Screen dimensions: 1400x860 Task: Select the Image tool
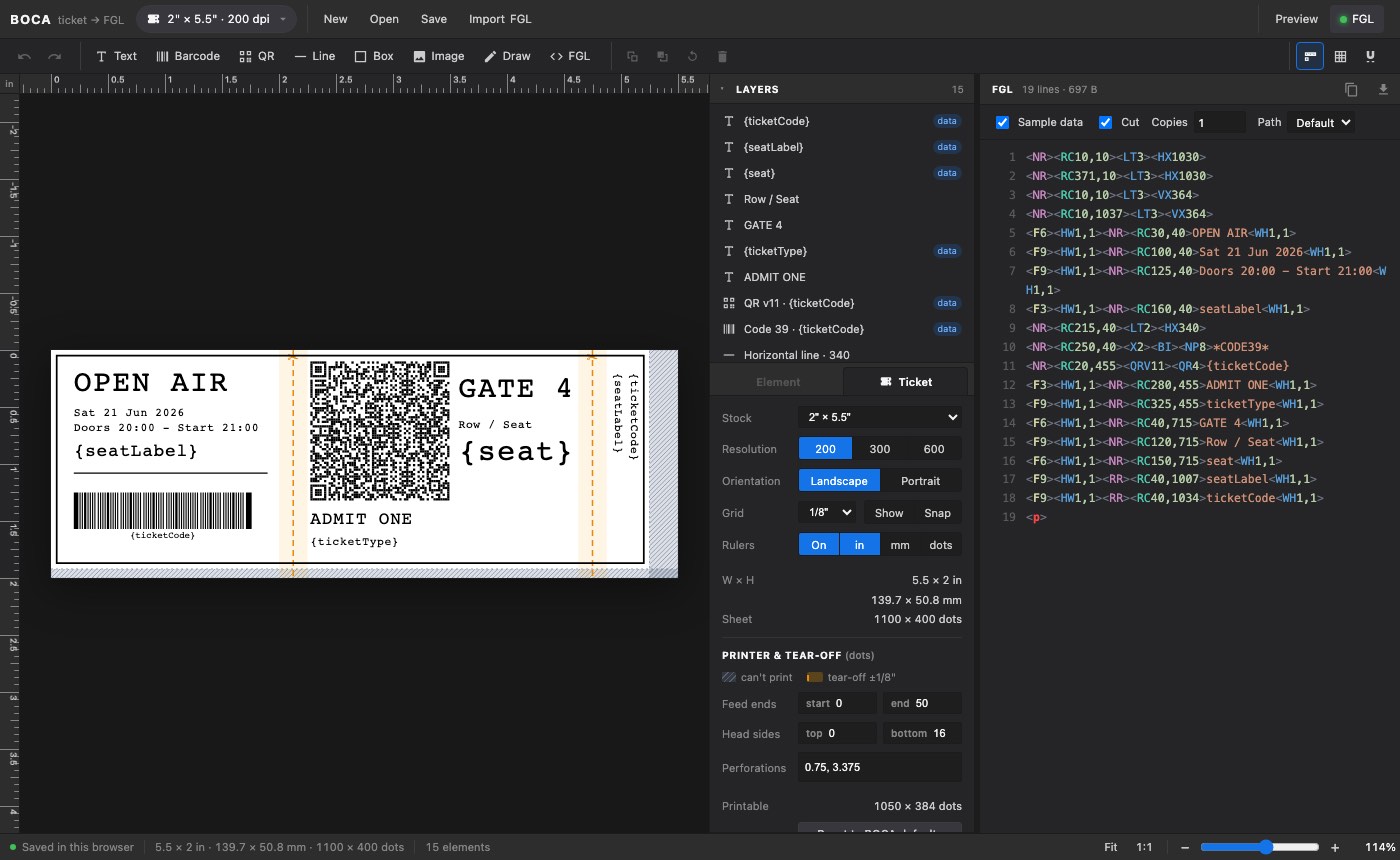tap(438, 56)
